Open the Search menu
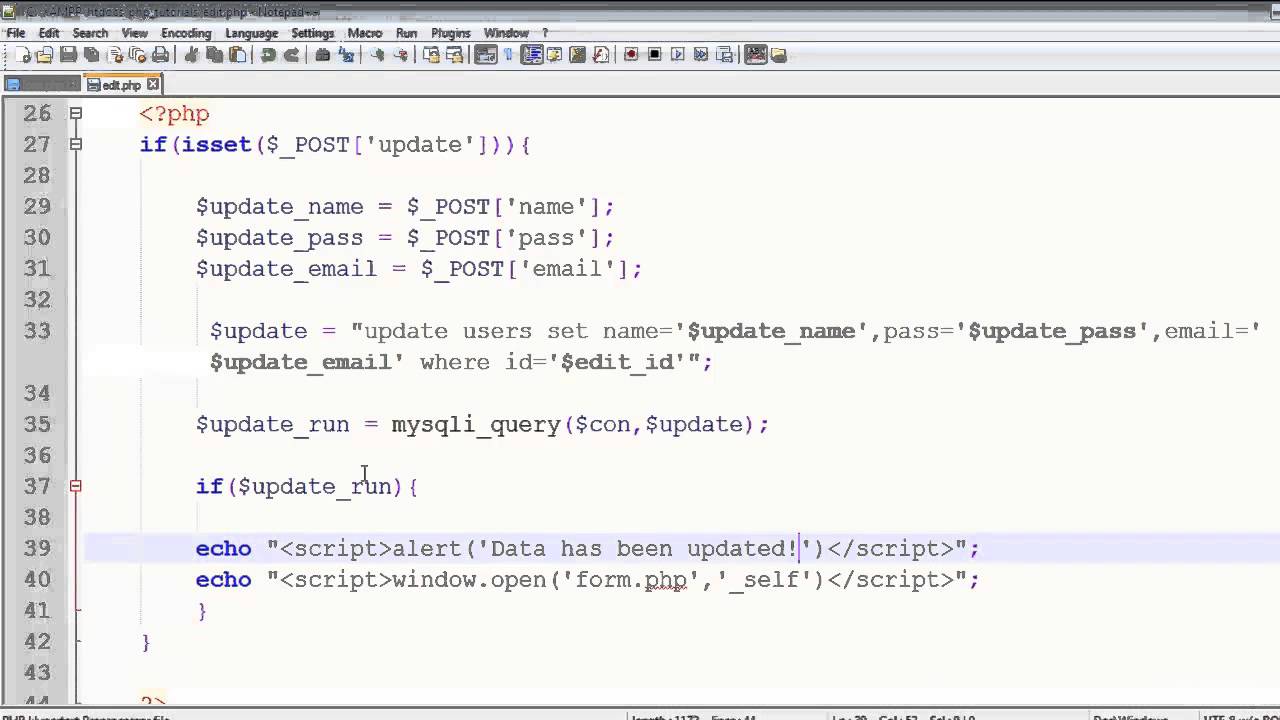This screenshot has height=720, width=1280. pos(90,33)
